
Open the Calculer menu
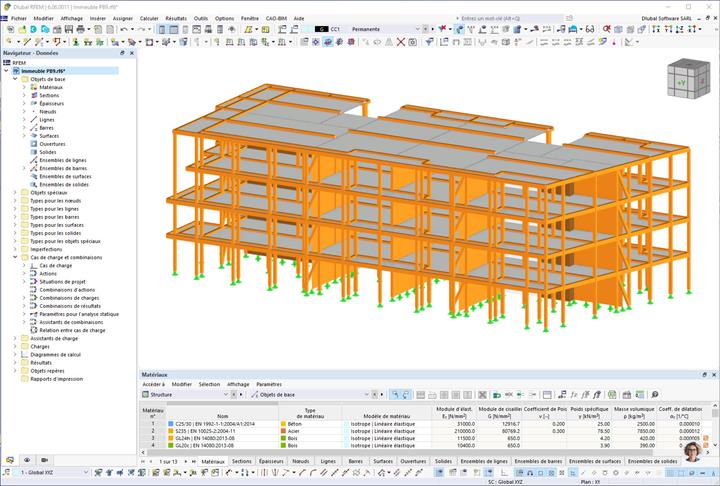click(149, 18)
